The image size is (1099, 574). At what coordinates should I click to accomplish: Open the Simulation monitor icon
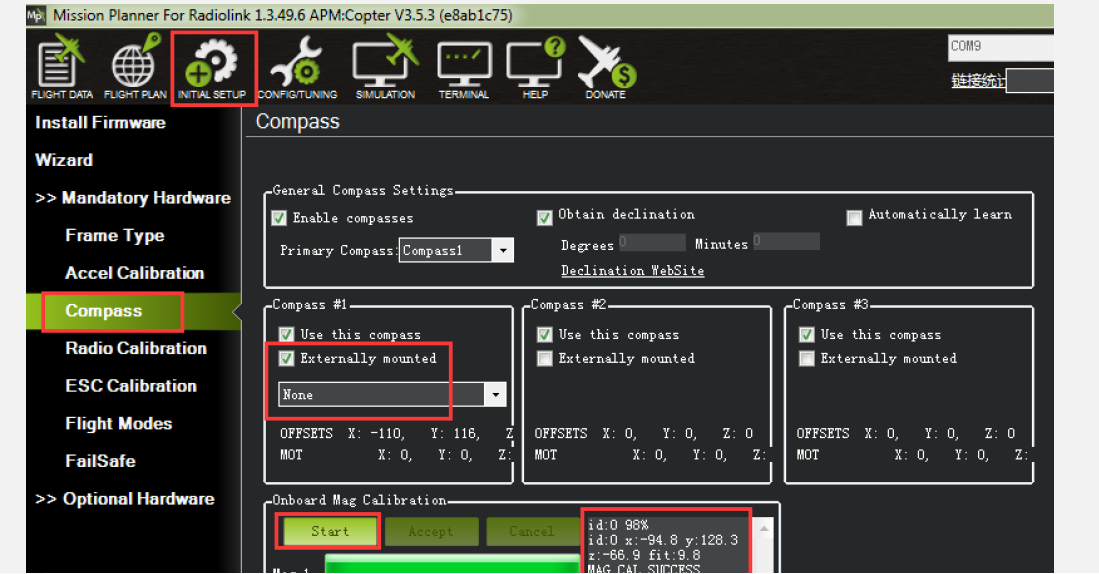(385, 67)
